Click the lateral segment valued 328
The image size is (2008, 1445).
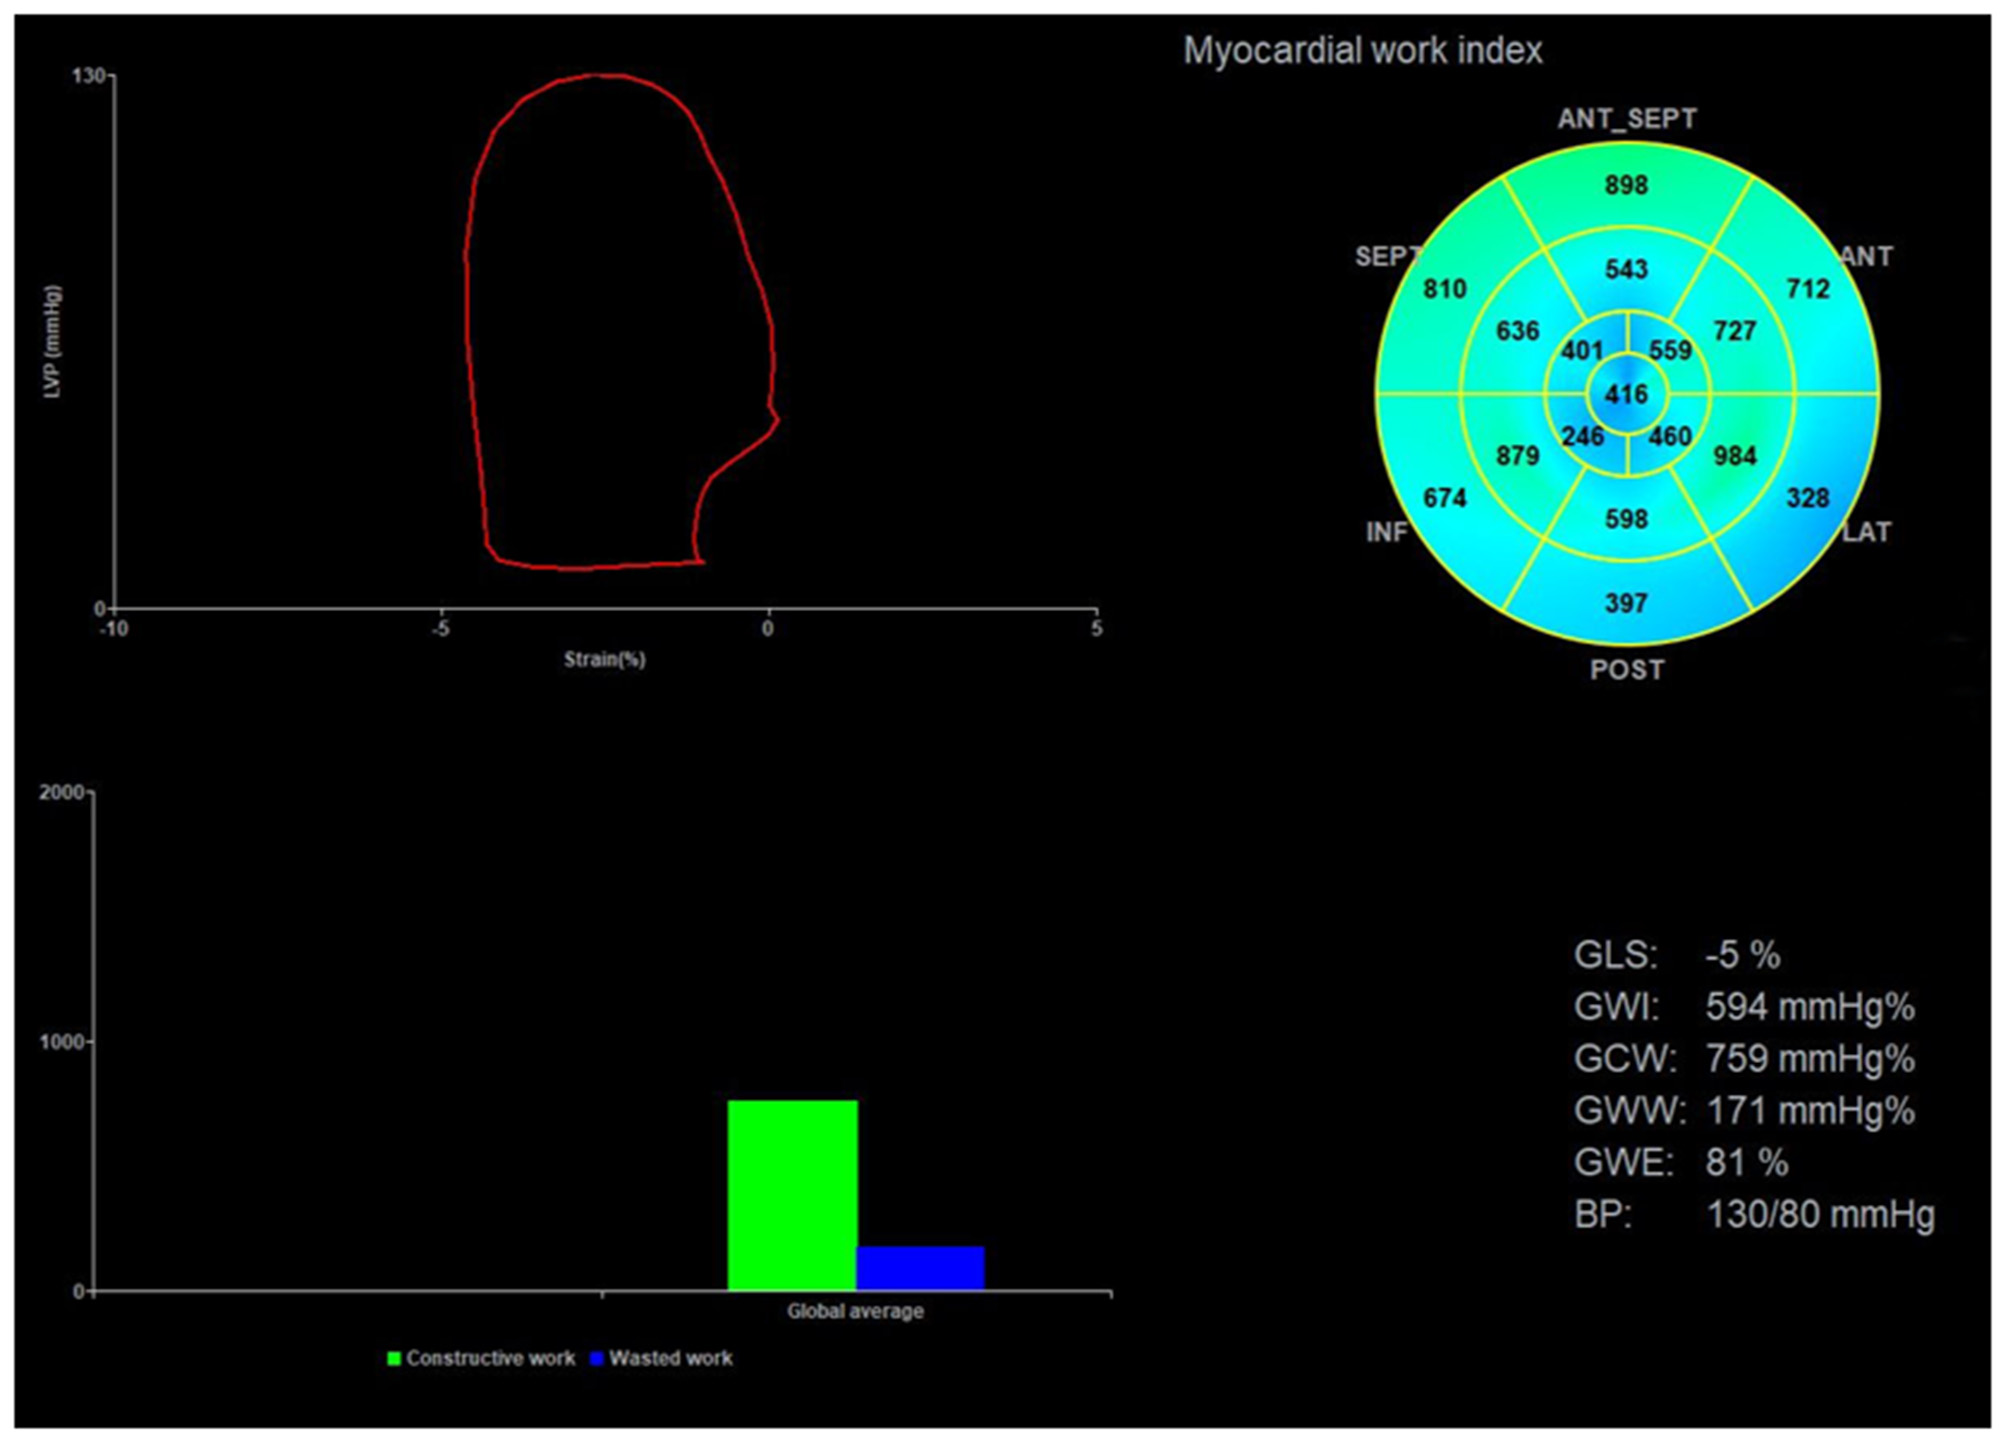tap(1807, 498)
